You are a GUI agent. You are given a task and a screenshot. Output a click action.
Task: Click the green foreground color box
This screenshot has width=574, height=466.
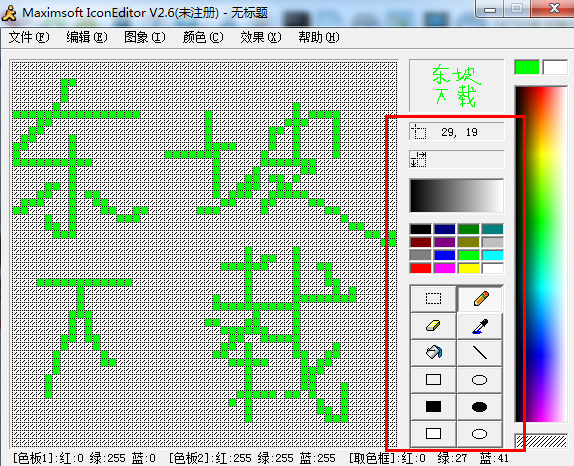coord(527,68)
